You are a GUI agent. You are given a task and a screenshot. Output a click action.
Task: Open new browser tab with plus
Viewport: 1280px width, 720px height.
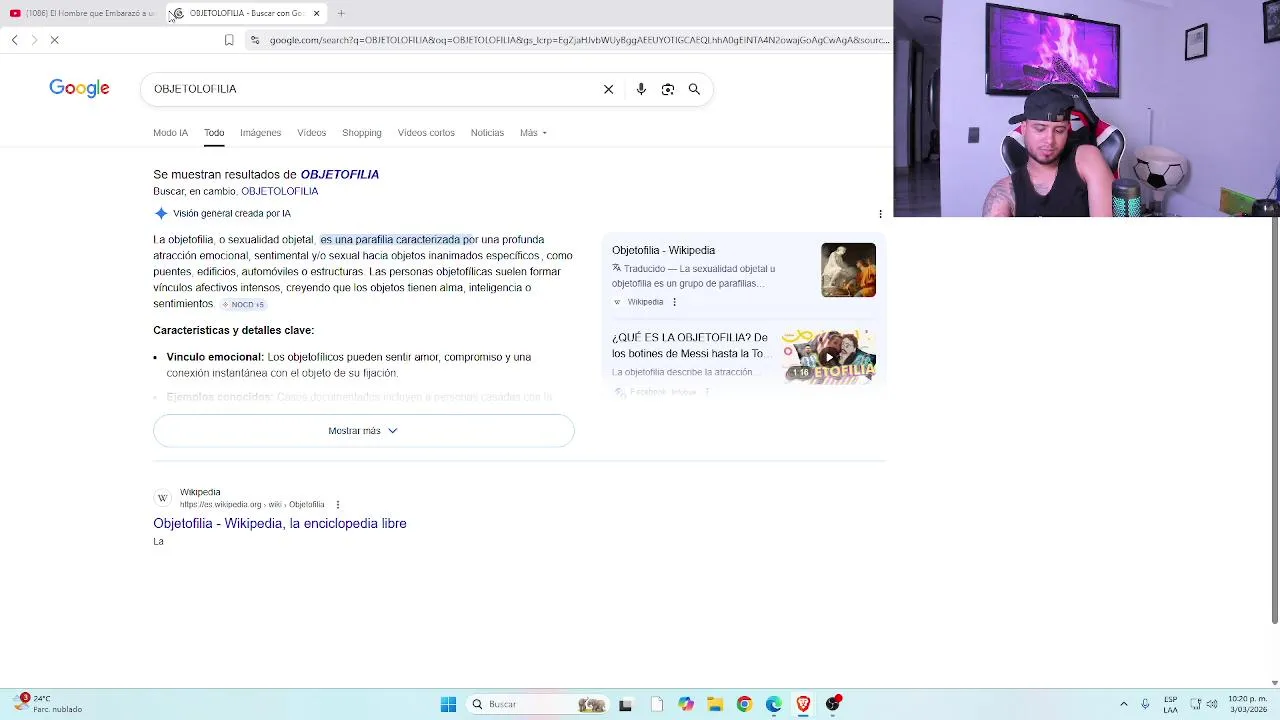point(341,13)
